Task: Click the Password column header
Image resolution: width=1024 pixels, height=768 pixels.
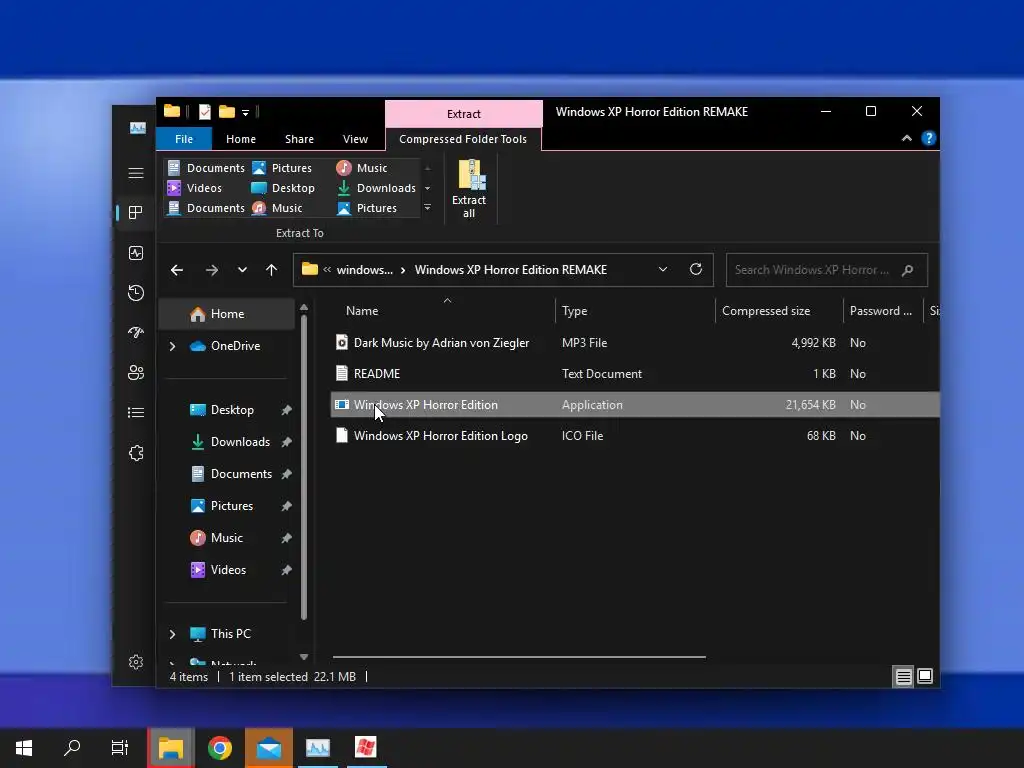Action: (x=882, y=311)
